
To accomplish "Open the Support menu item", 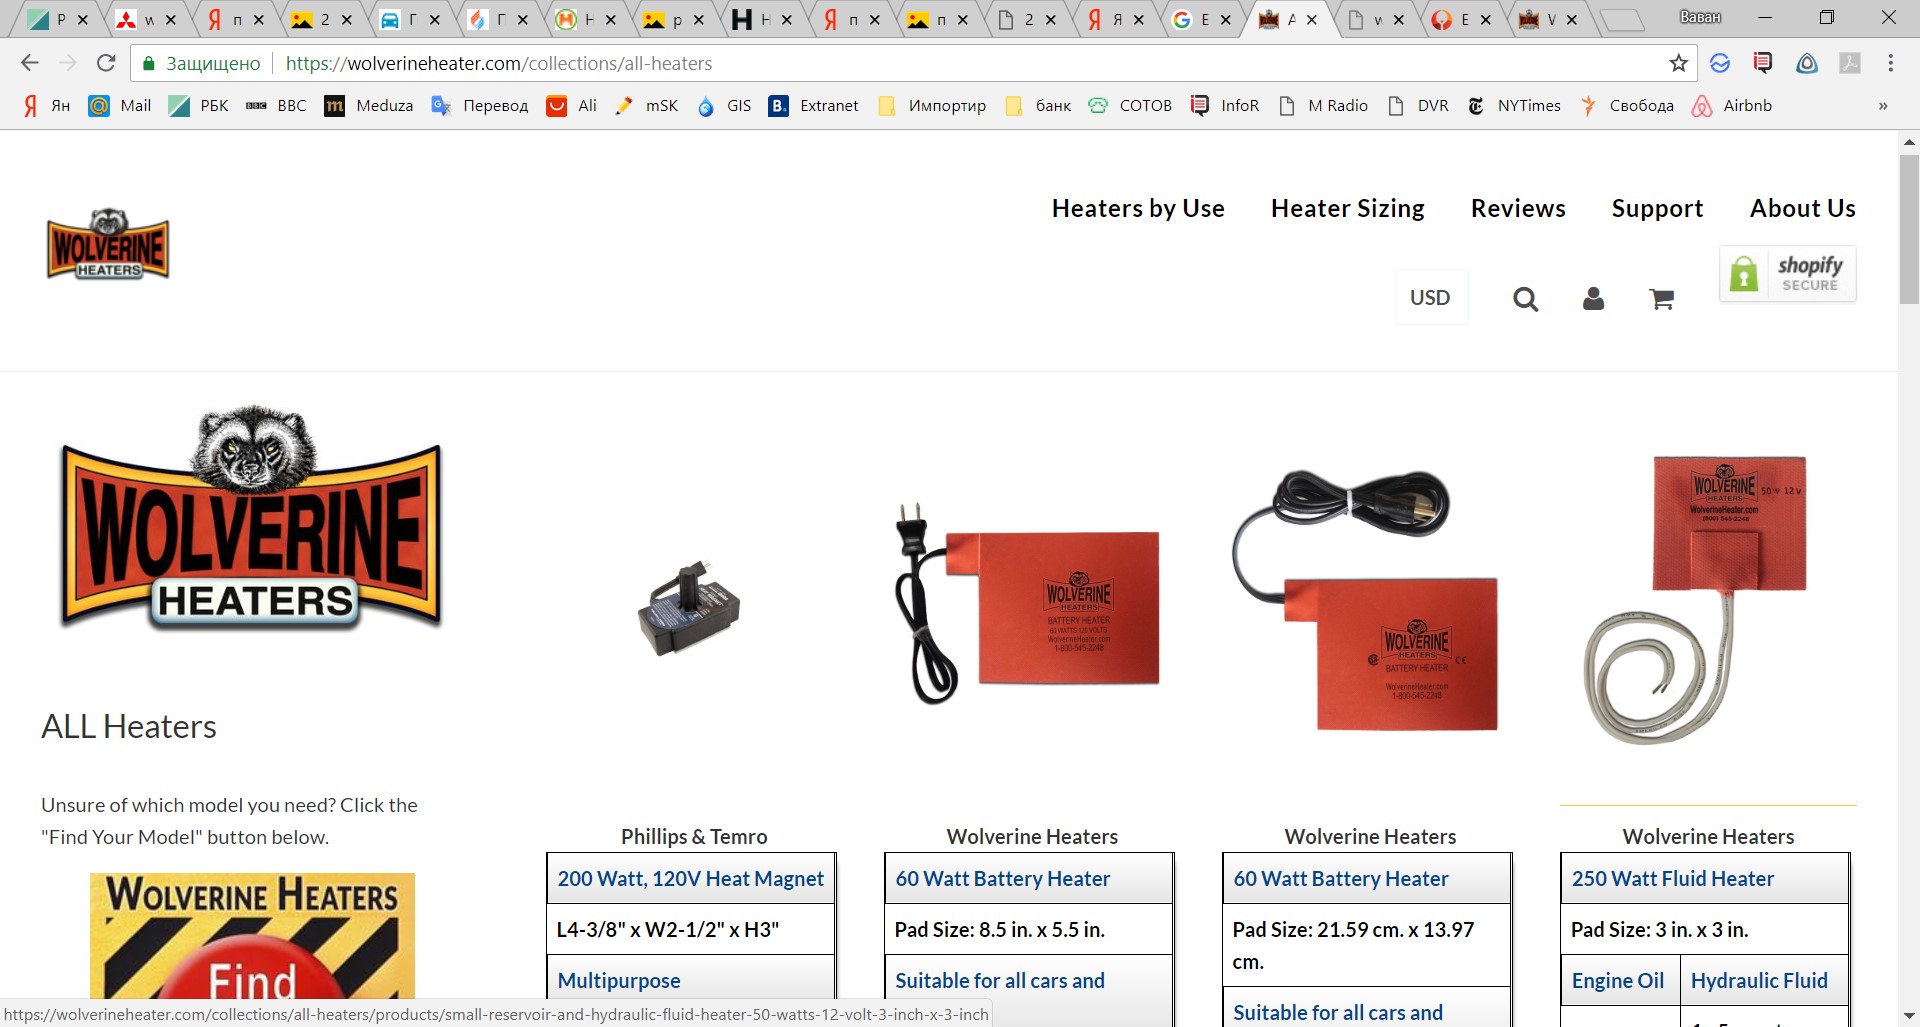I will click(1657, 208).
